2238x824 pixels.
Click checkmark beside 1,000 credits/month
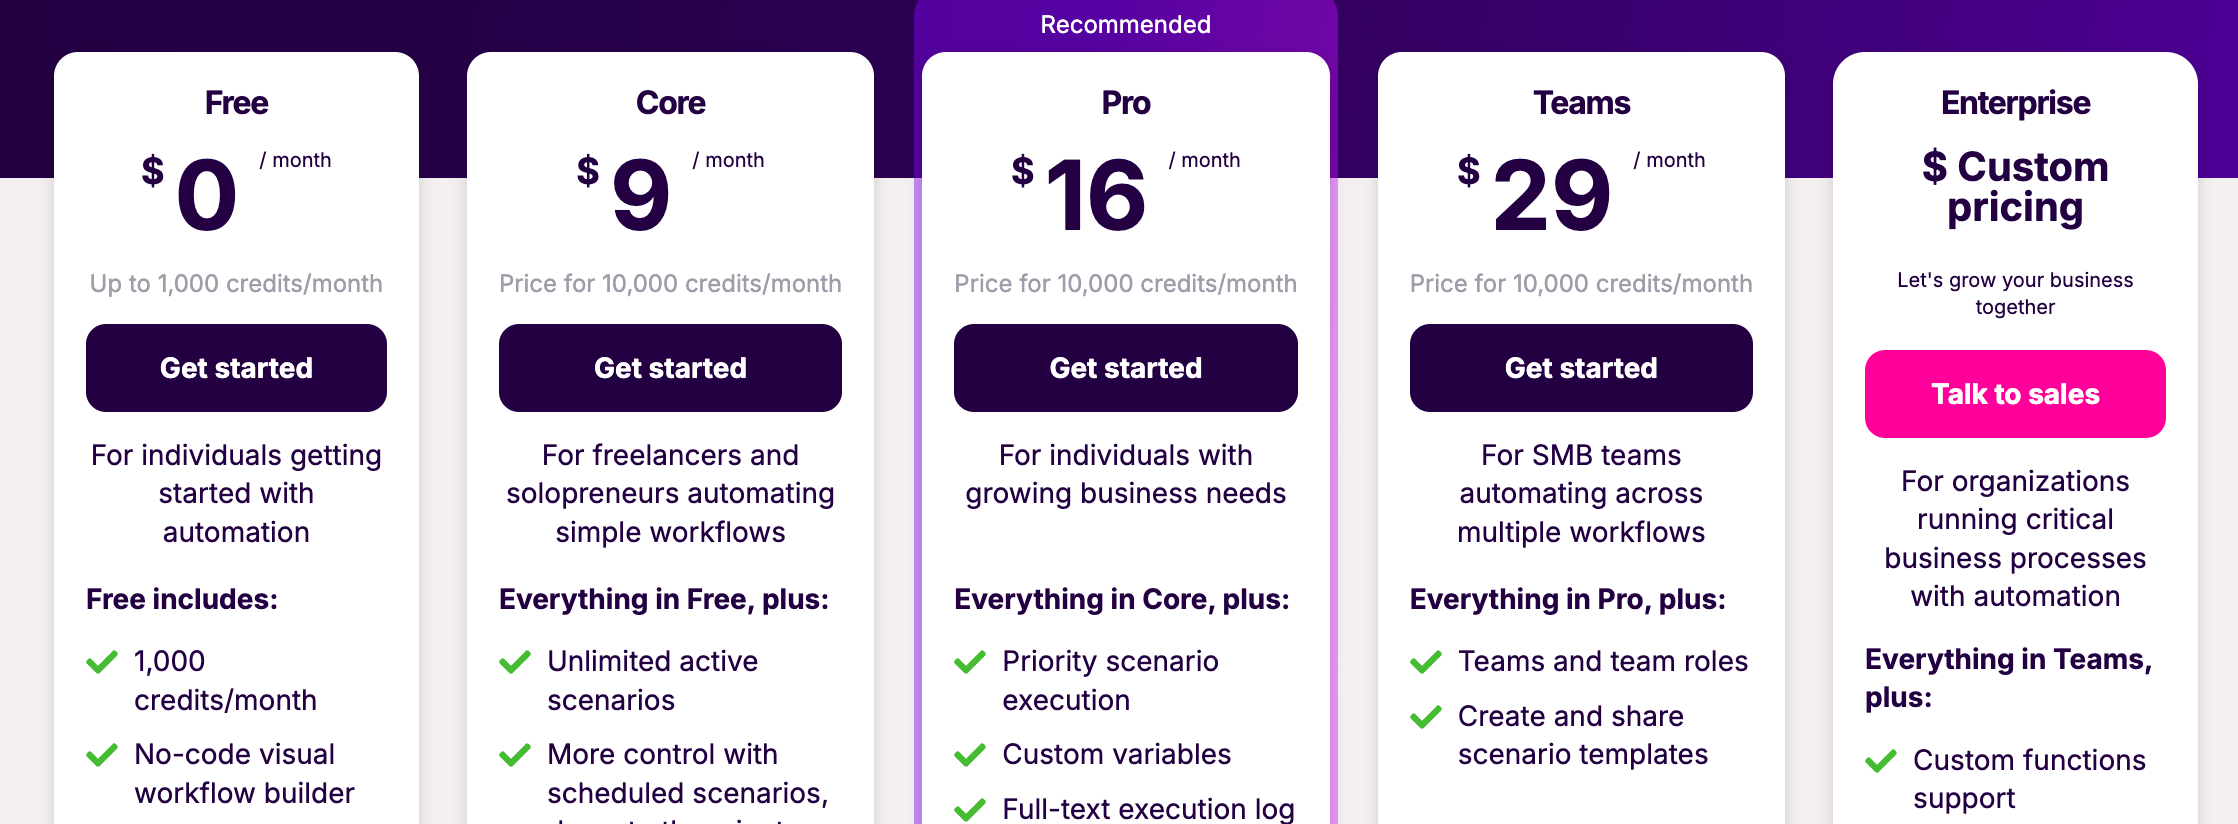[102, 662]
